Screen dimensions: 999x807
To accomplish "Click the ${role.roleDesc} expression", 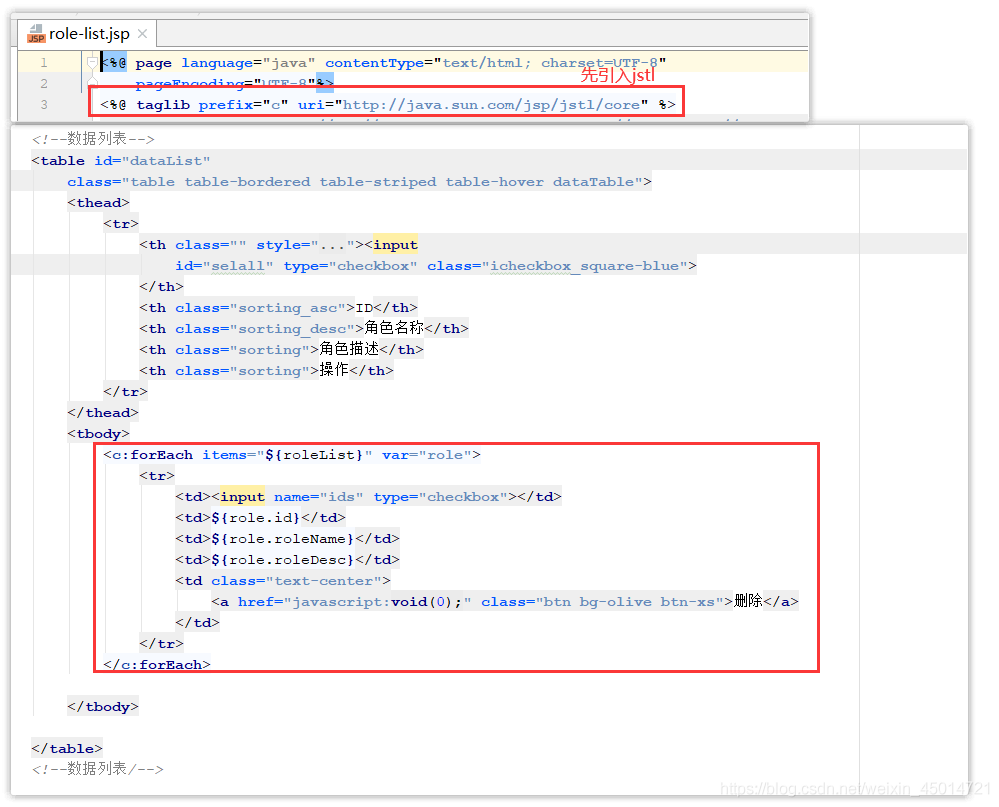I will (283, 560).
